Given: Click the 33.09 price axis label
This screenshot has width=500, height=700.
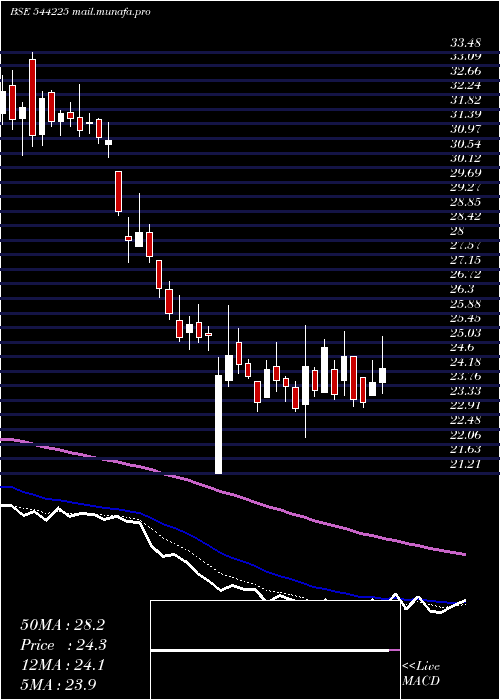Looking at the screenshot, I should click(x=466, y=57).
